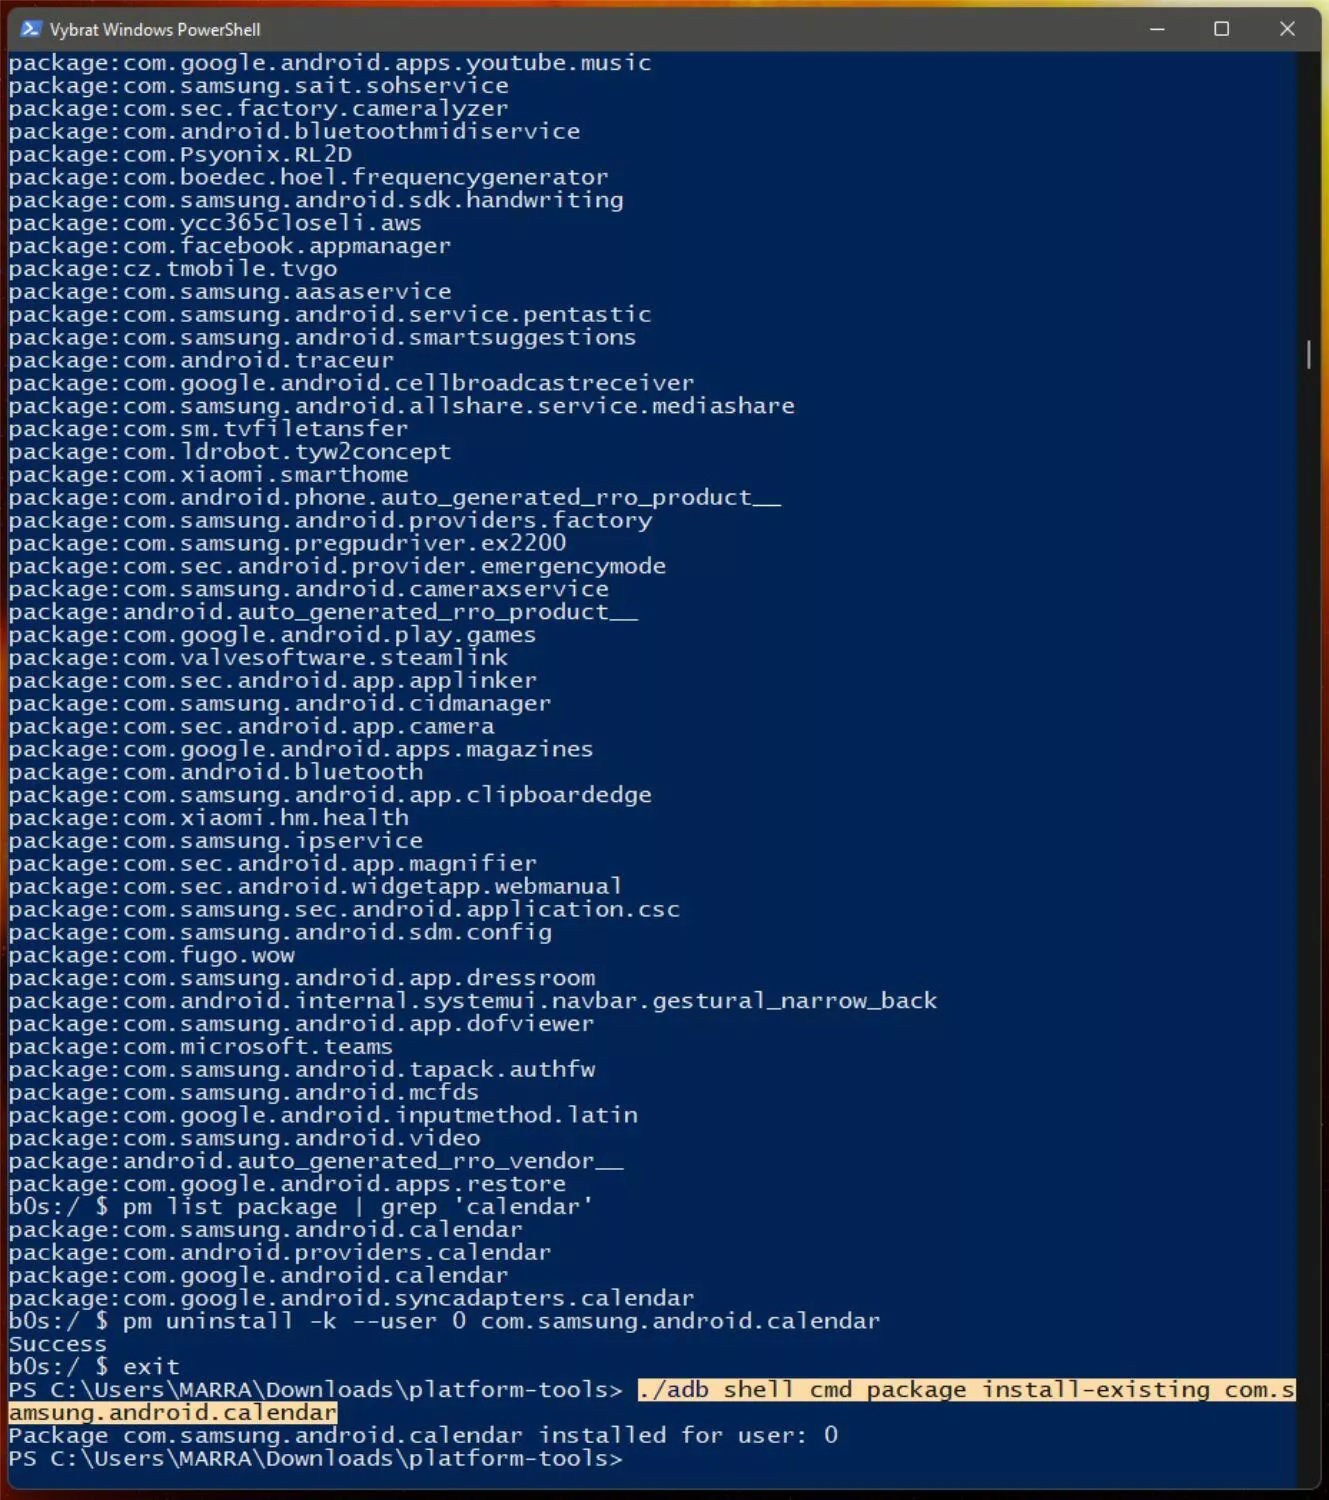The height and width of the screenshot is (1500, 1329).
Task: Click package:com.sec.factory.cameralyzer text
Action: (x=259, y=109)
